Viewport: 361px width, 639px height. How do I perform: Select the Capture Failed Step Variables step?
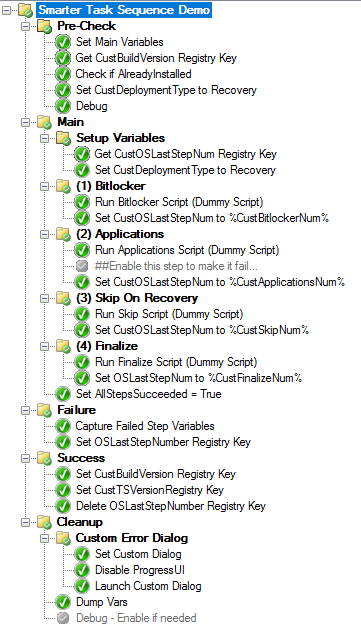[x=145, y=426]
